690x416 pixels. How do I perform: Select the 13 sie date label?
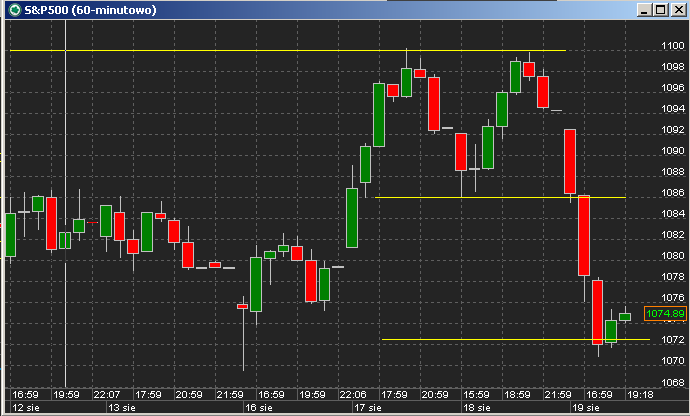point(122,408)
